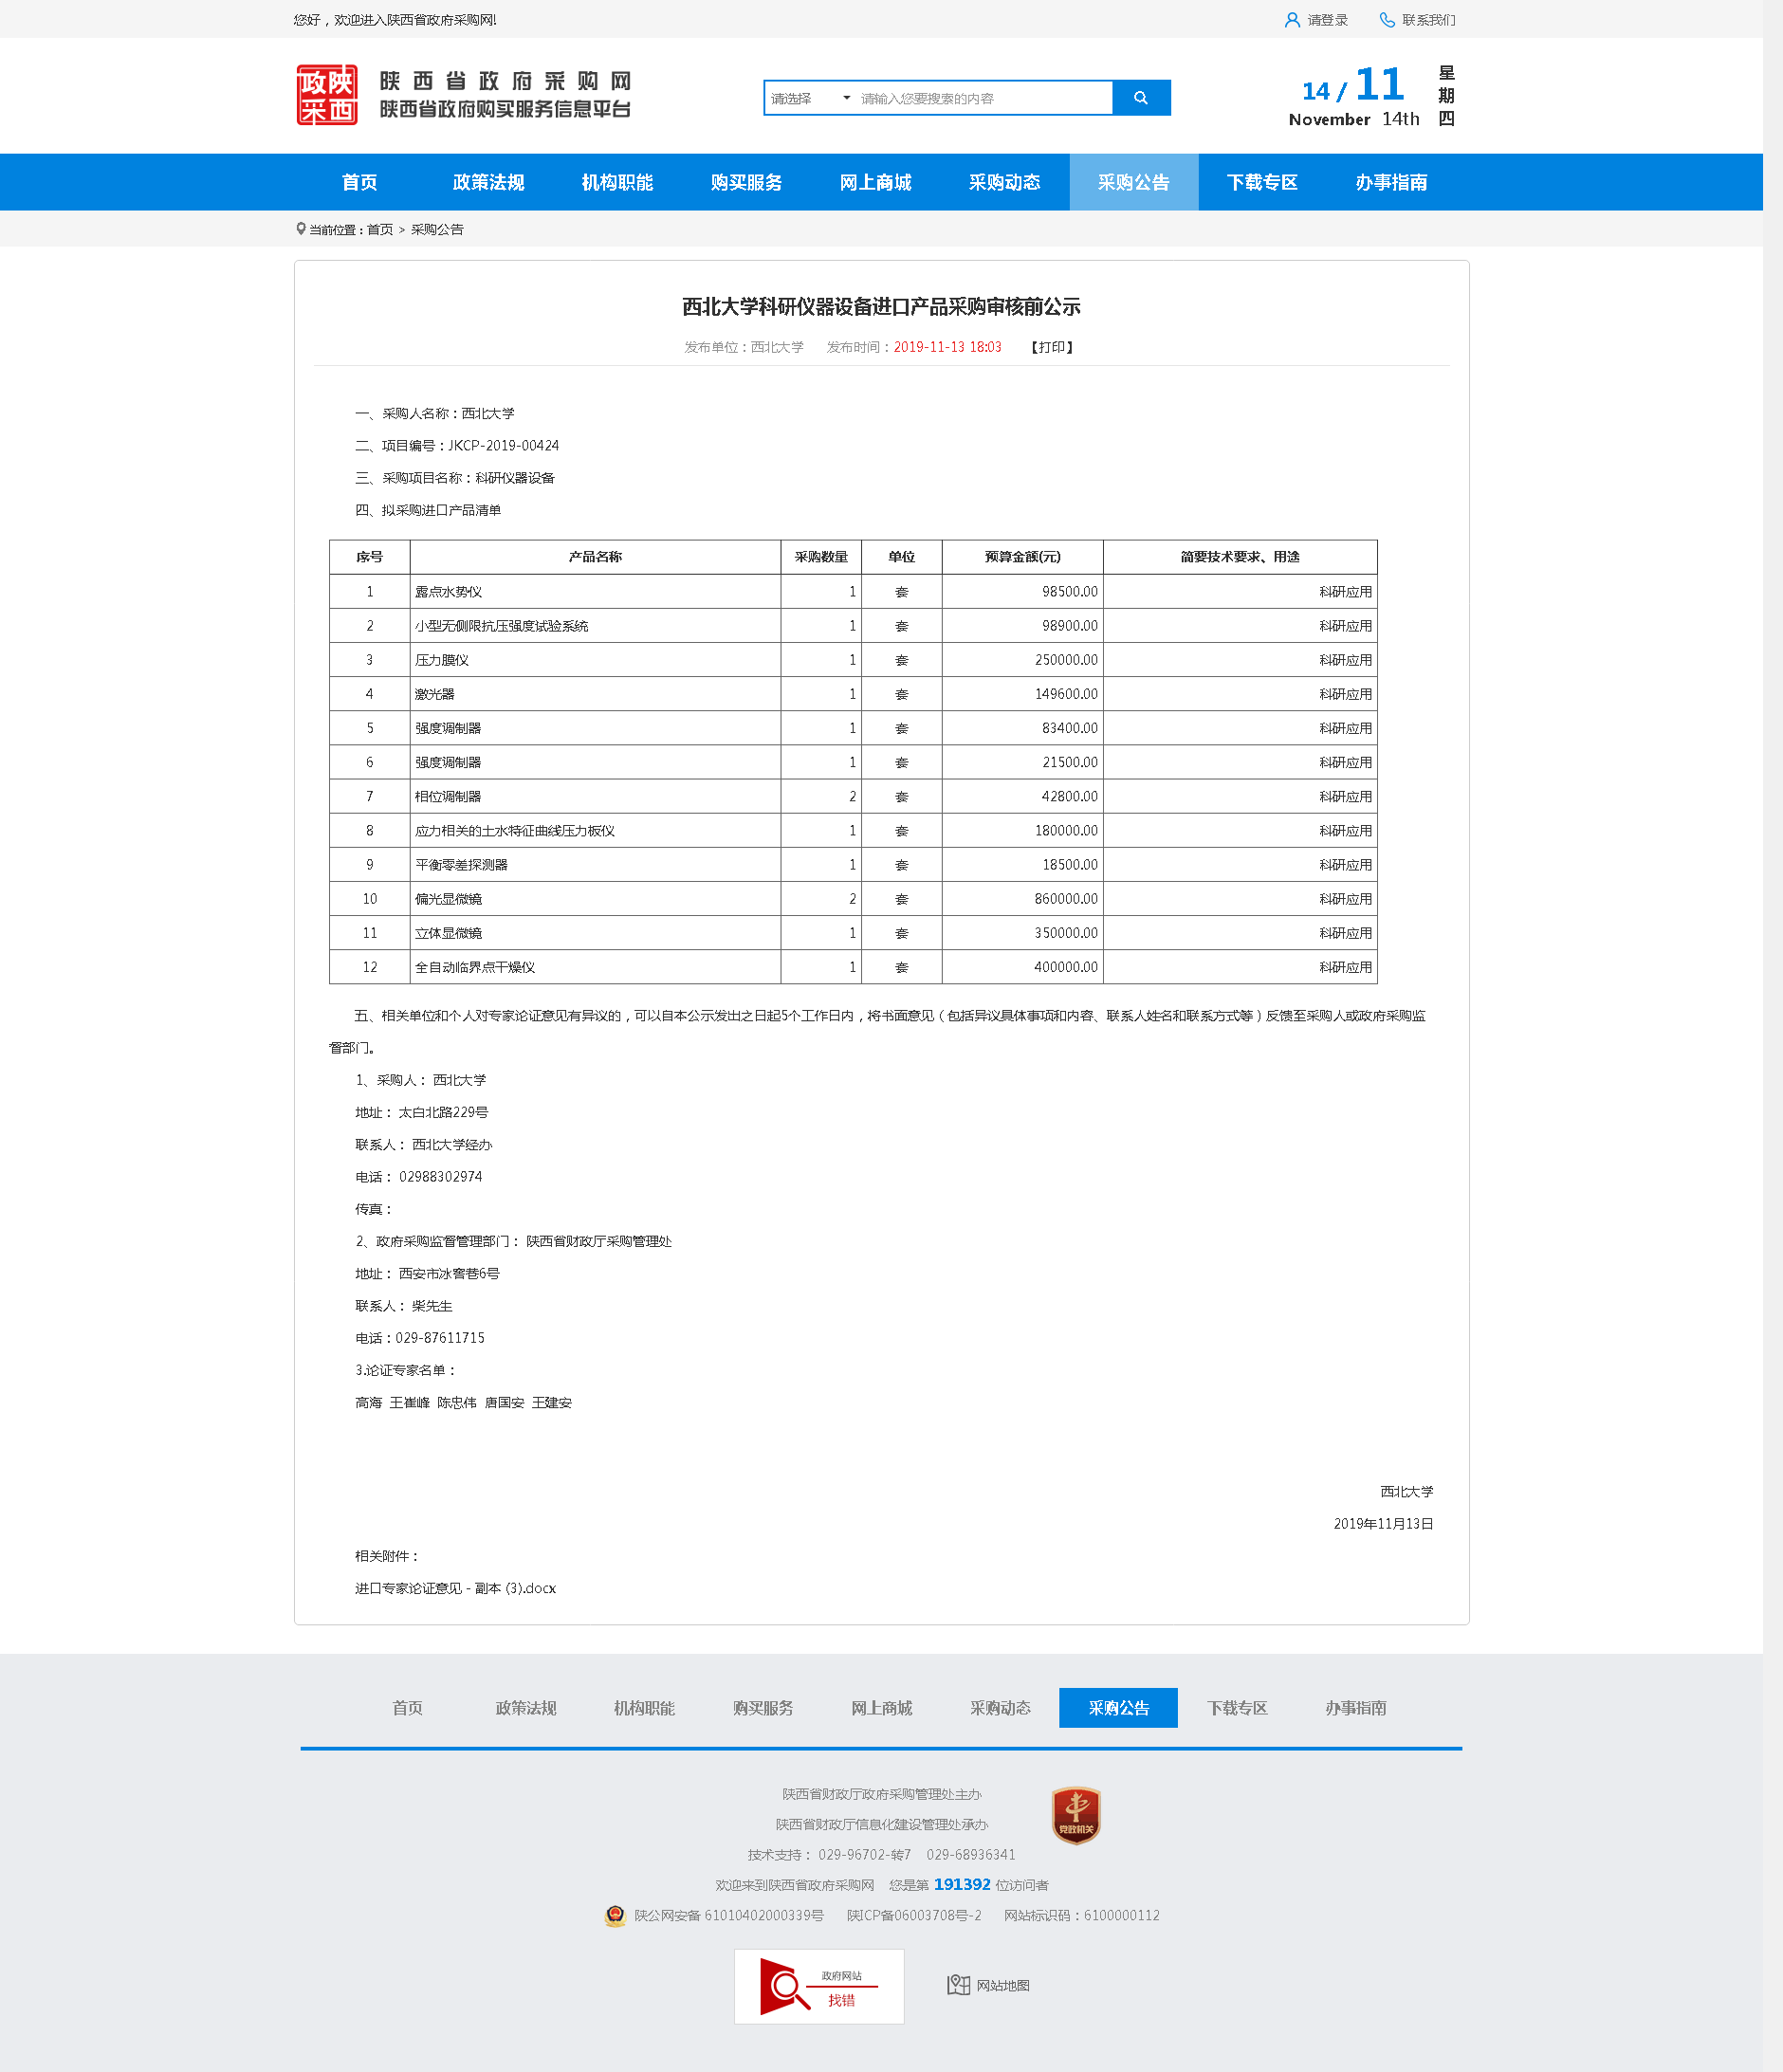Click footer navigation item 机构职能

click(x=644, y=1708)
